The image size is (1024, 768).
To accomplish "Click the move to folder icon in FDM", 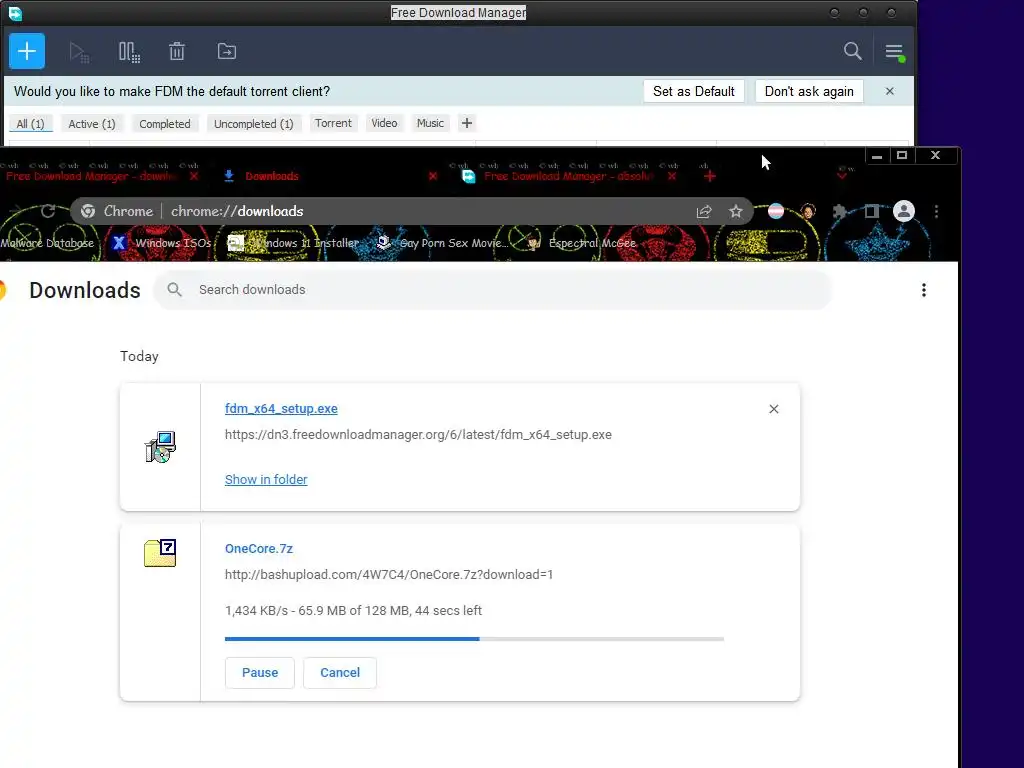I will click(227, 51).
